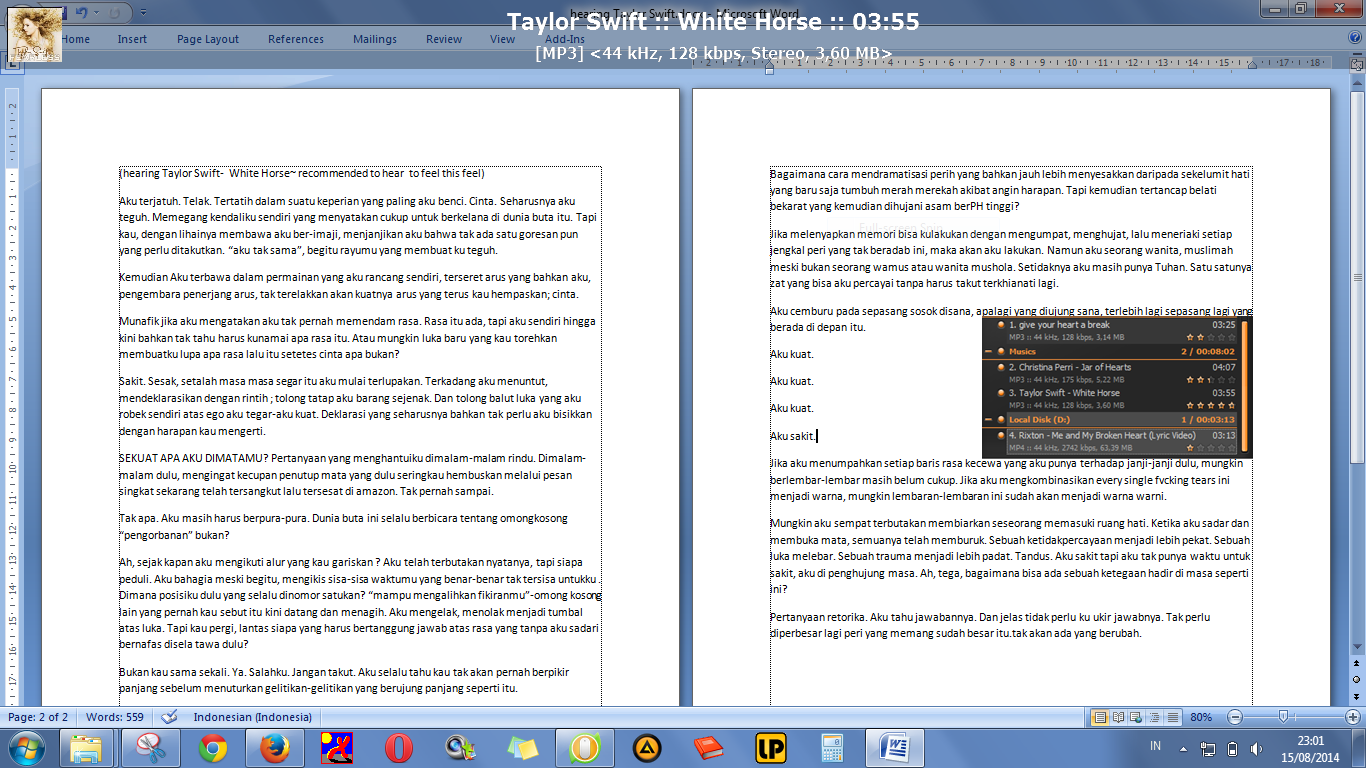
Task: Open zoom dialog via 80% label
Action: 1201,717
